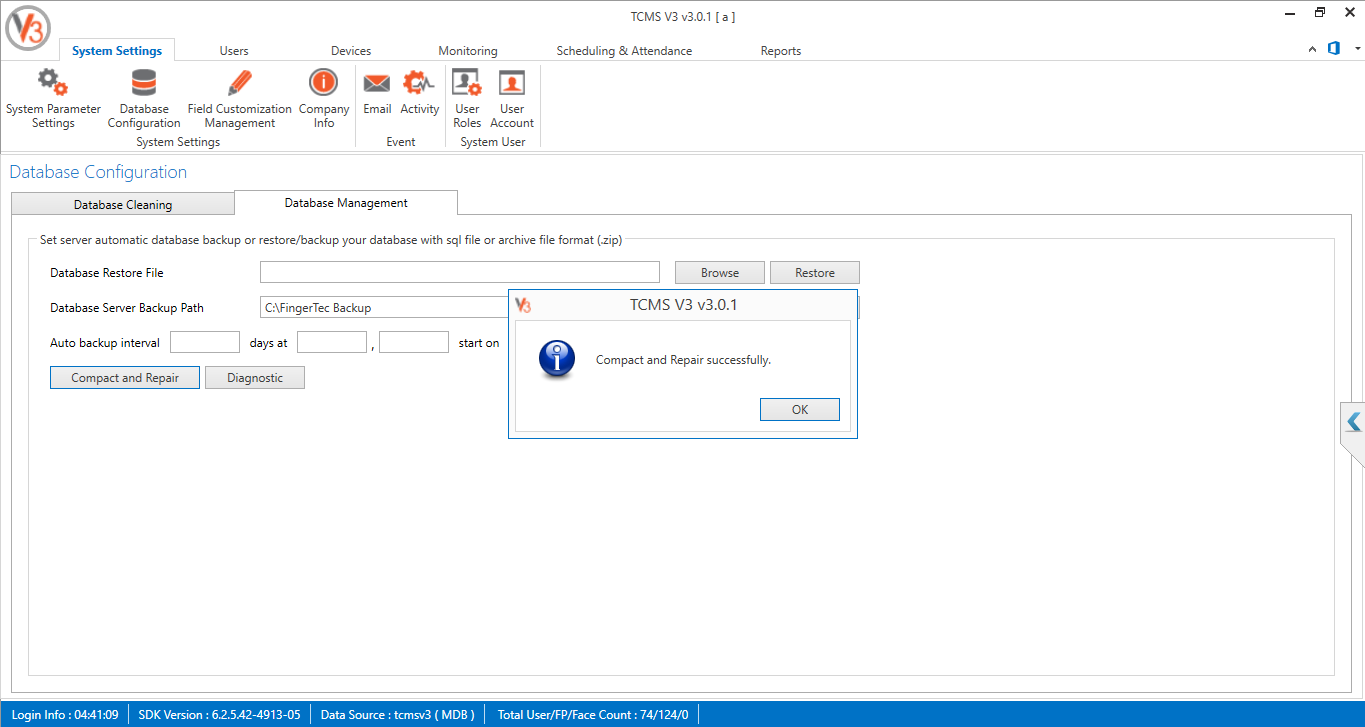Focus the first 'days at' time field

tap(332, 342)
